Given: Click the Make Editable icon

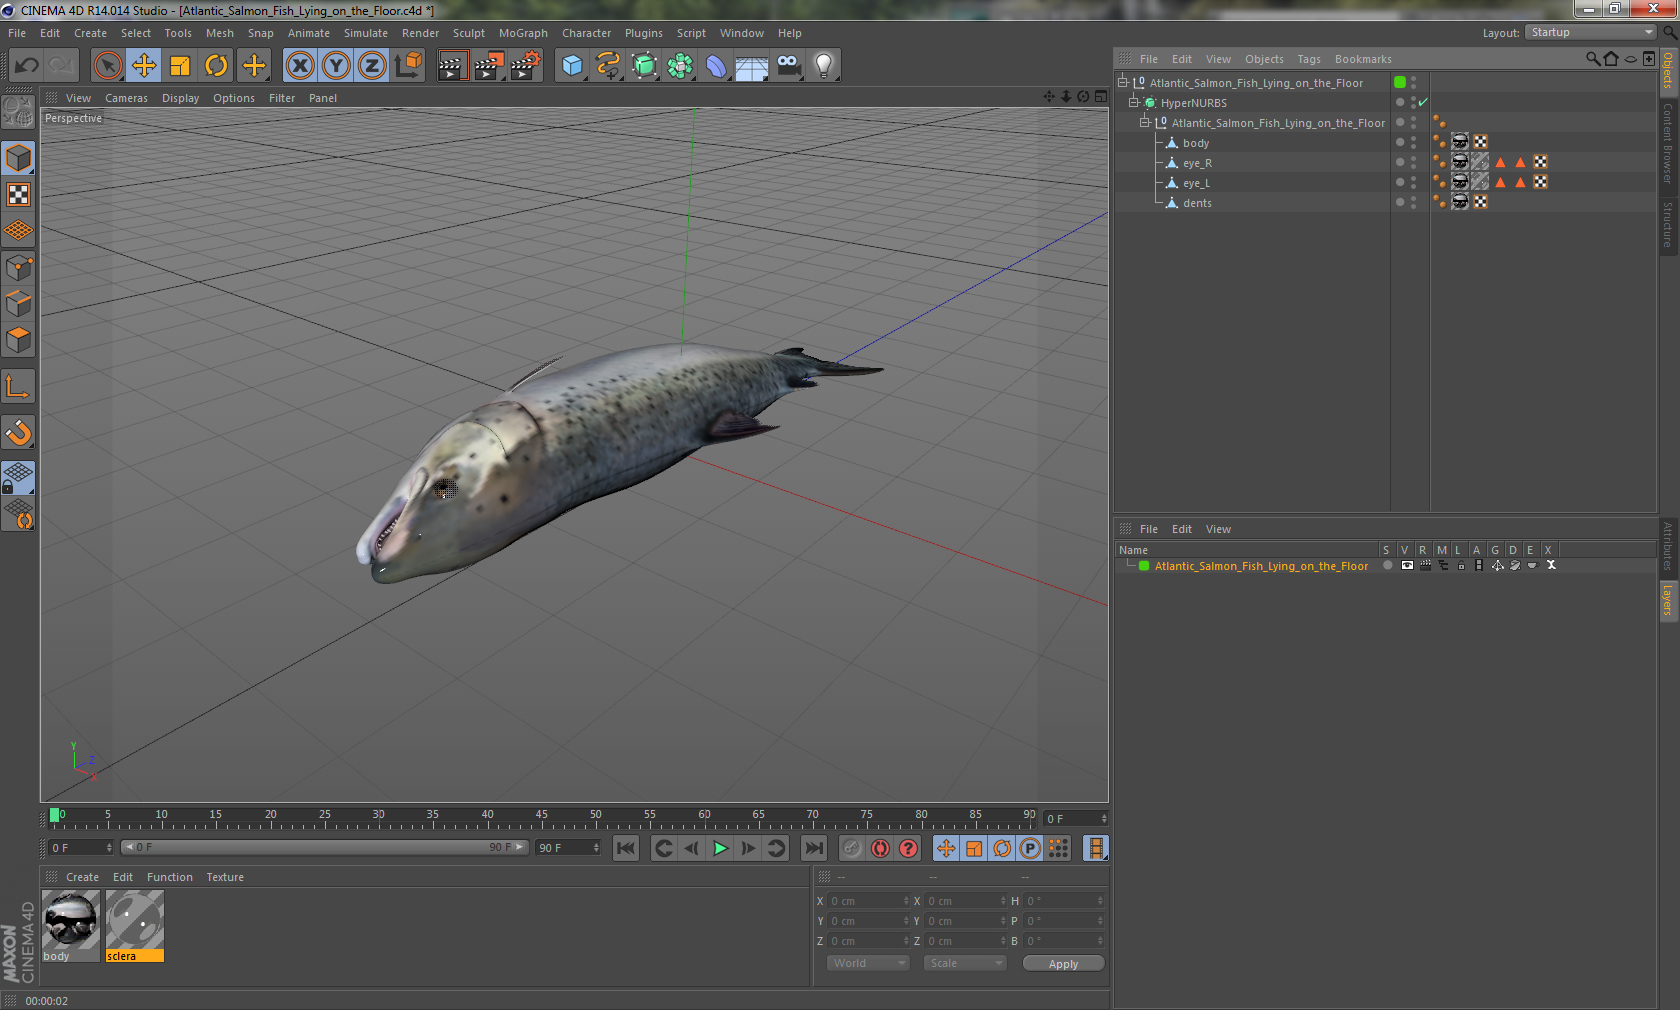Looking at the screenshot, I should point(18,112).
